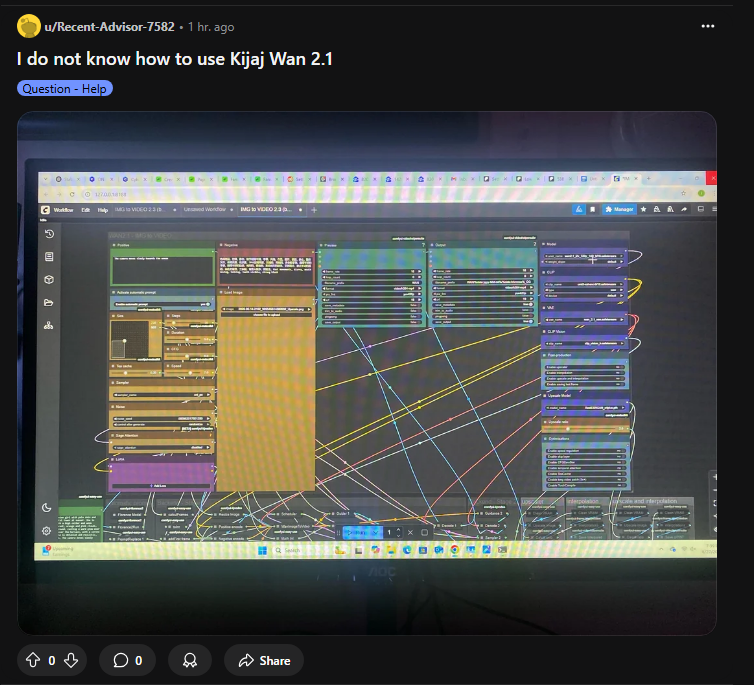The image size is (754, 685).
Task: Toggle save_output in the Output node
Action: [x=483, y=321]
